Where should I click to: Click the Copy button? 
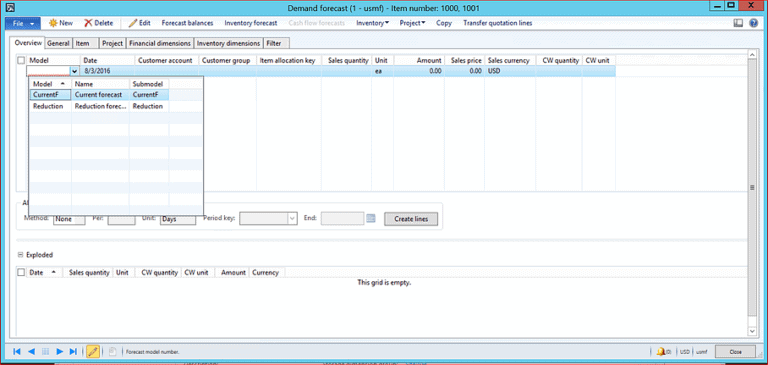[444, 23]
